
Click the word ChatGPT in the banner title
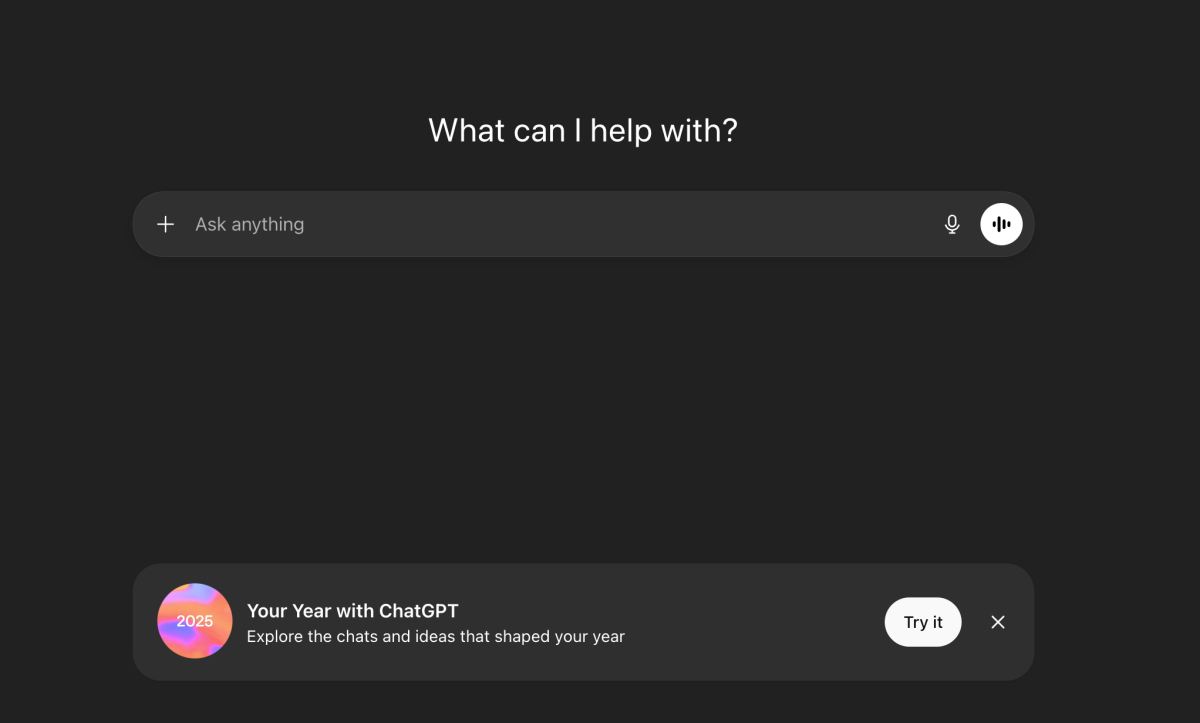[418, 611]
